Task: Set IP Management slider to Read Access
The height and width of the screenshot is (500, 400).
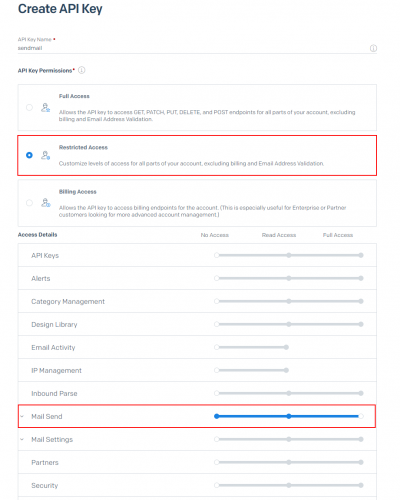Action: click(286, 370)
